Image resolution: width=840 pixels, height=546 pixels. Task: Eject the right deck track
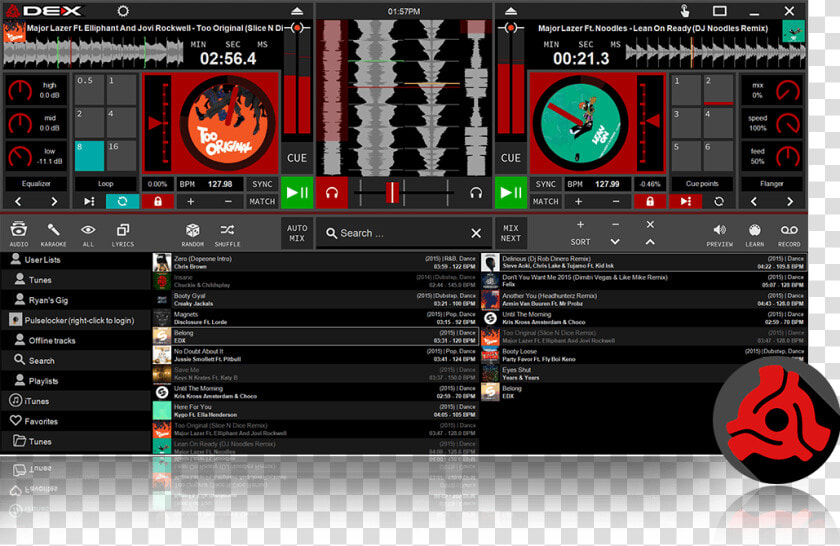511,11
